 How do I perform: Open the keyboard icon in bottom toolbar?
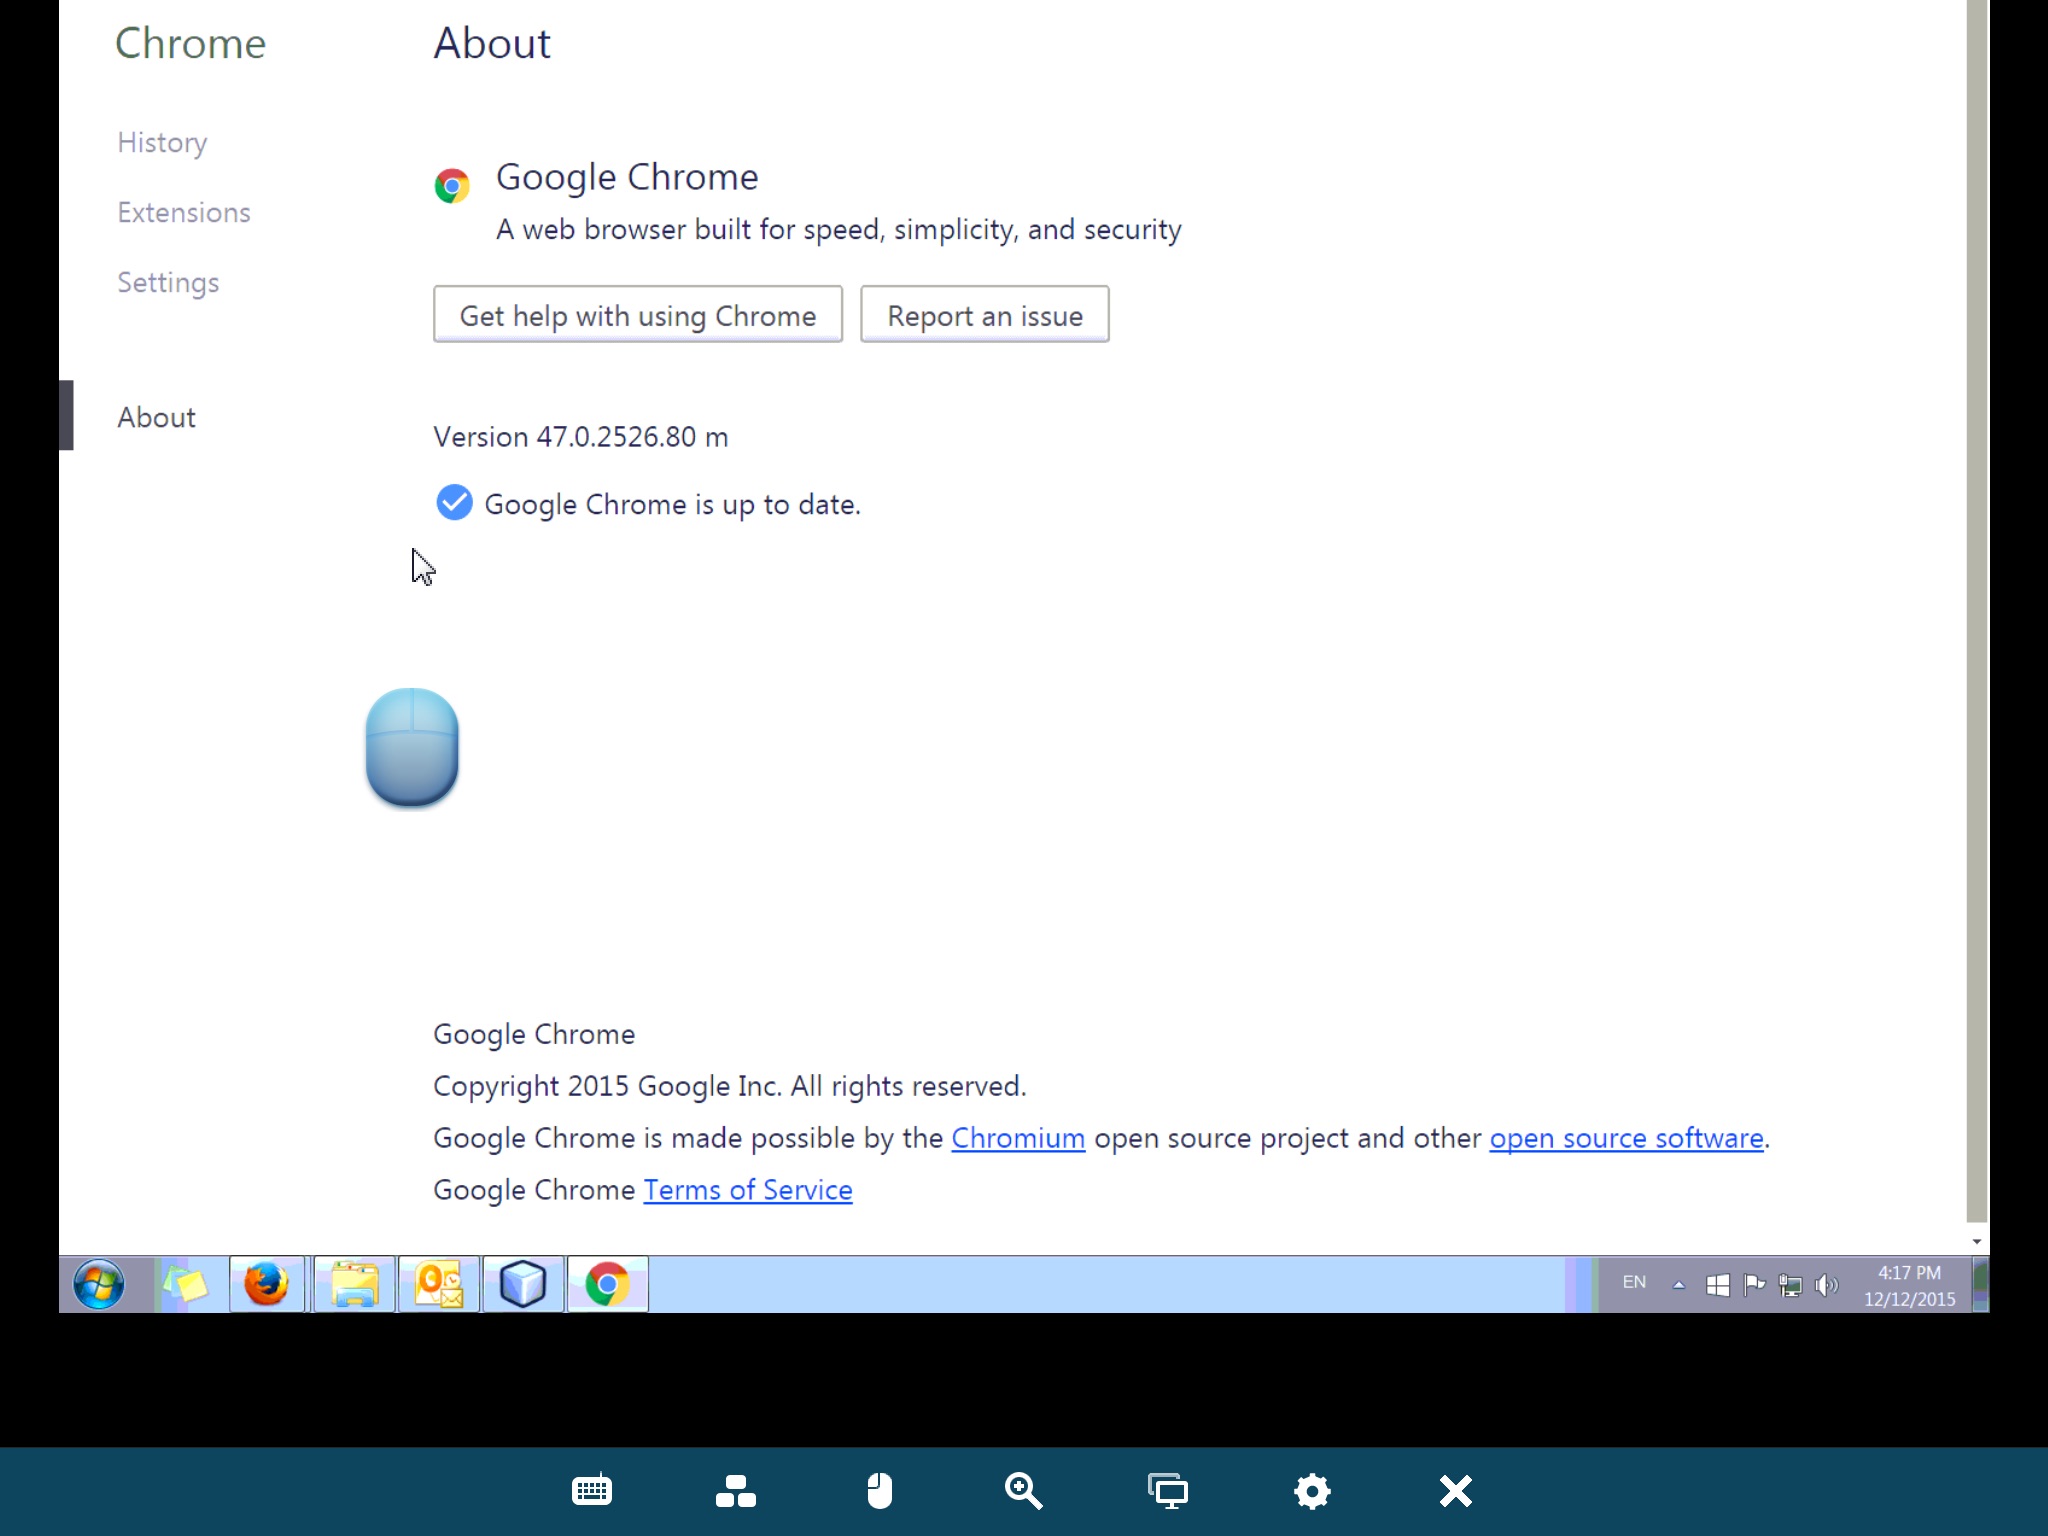tap(592, 1490)
